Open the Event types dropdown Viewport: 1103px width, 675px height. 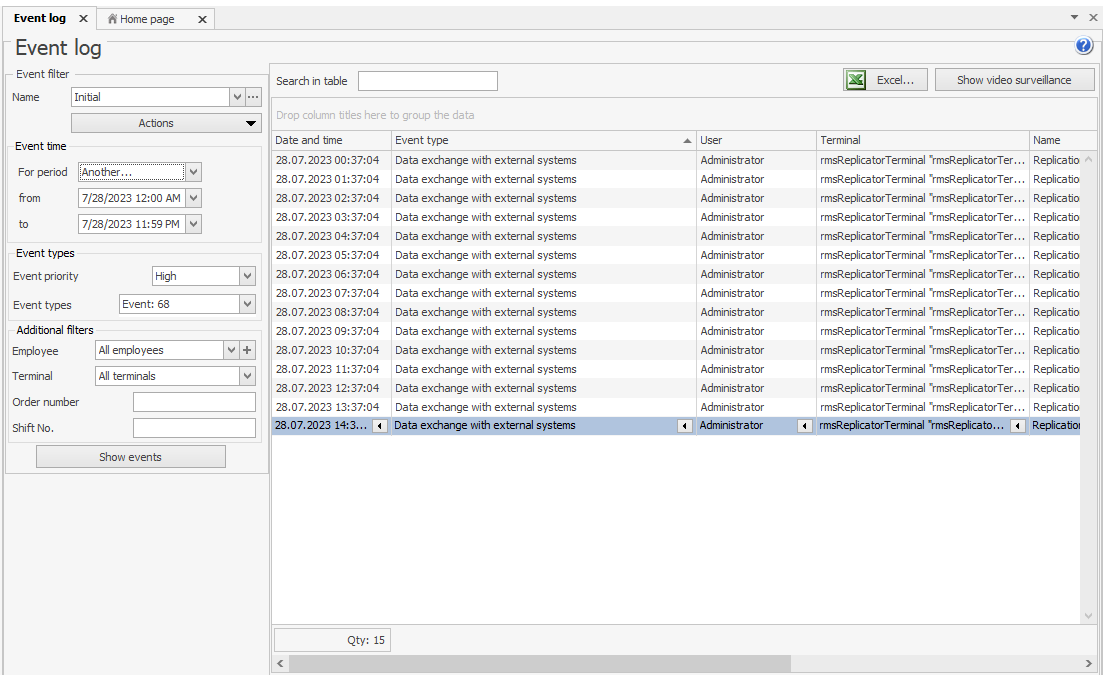pos(247,304)
